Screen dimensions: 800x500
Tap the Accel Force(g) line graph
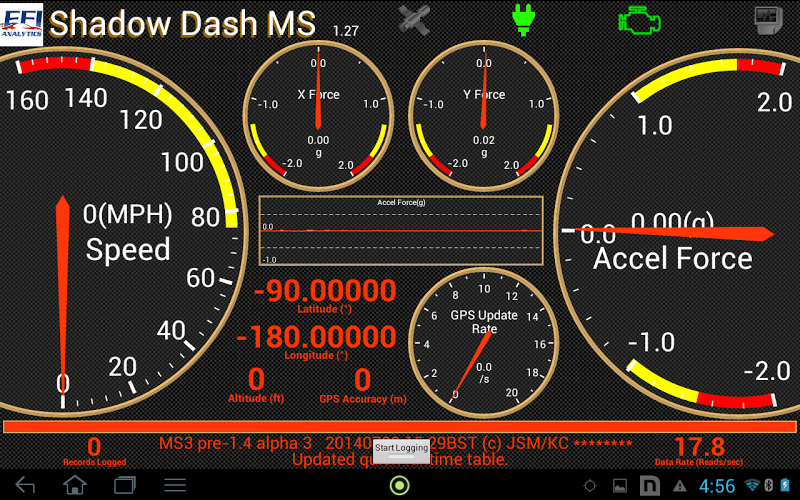[401, 231]
